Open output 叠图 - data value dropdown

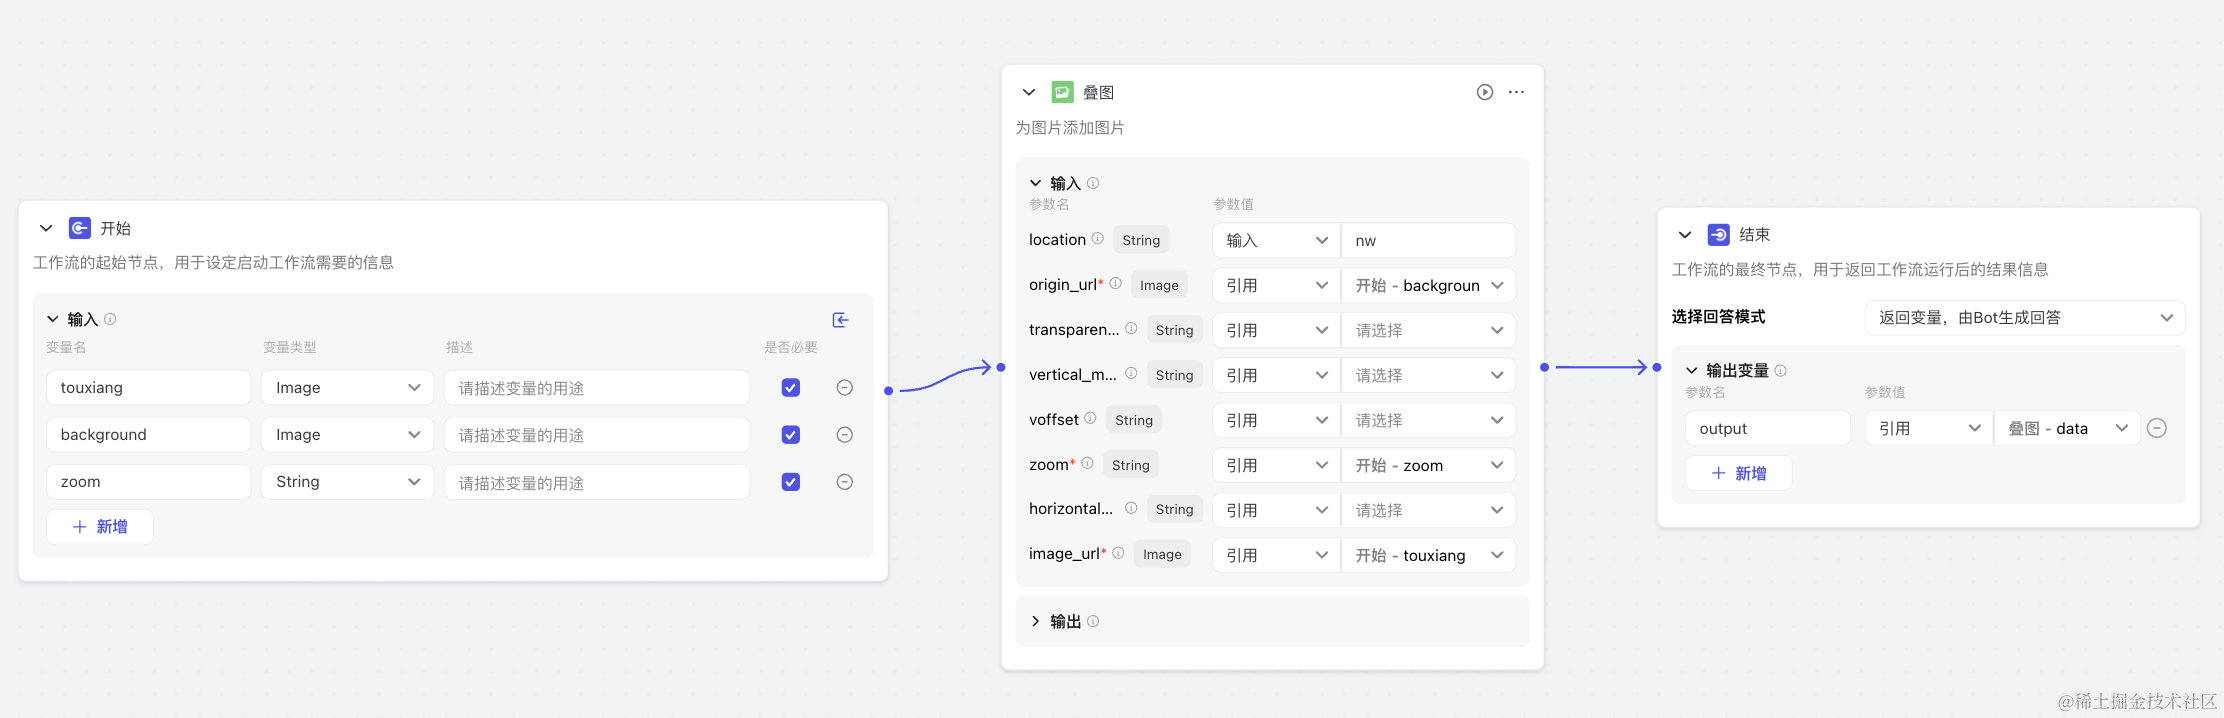coord(2067,428)
